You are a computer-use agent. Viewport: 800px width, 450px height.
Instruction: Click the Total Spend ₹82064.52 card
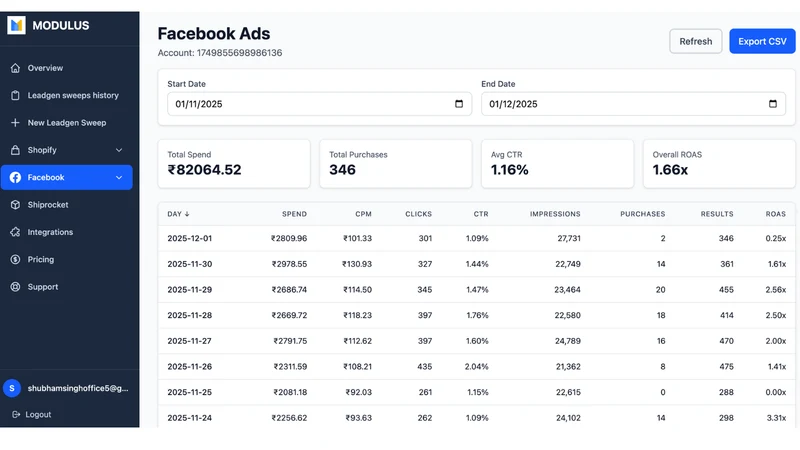coord(234,164)
